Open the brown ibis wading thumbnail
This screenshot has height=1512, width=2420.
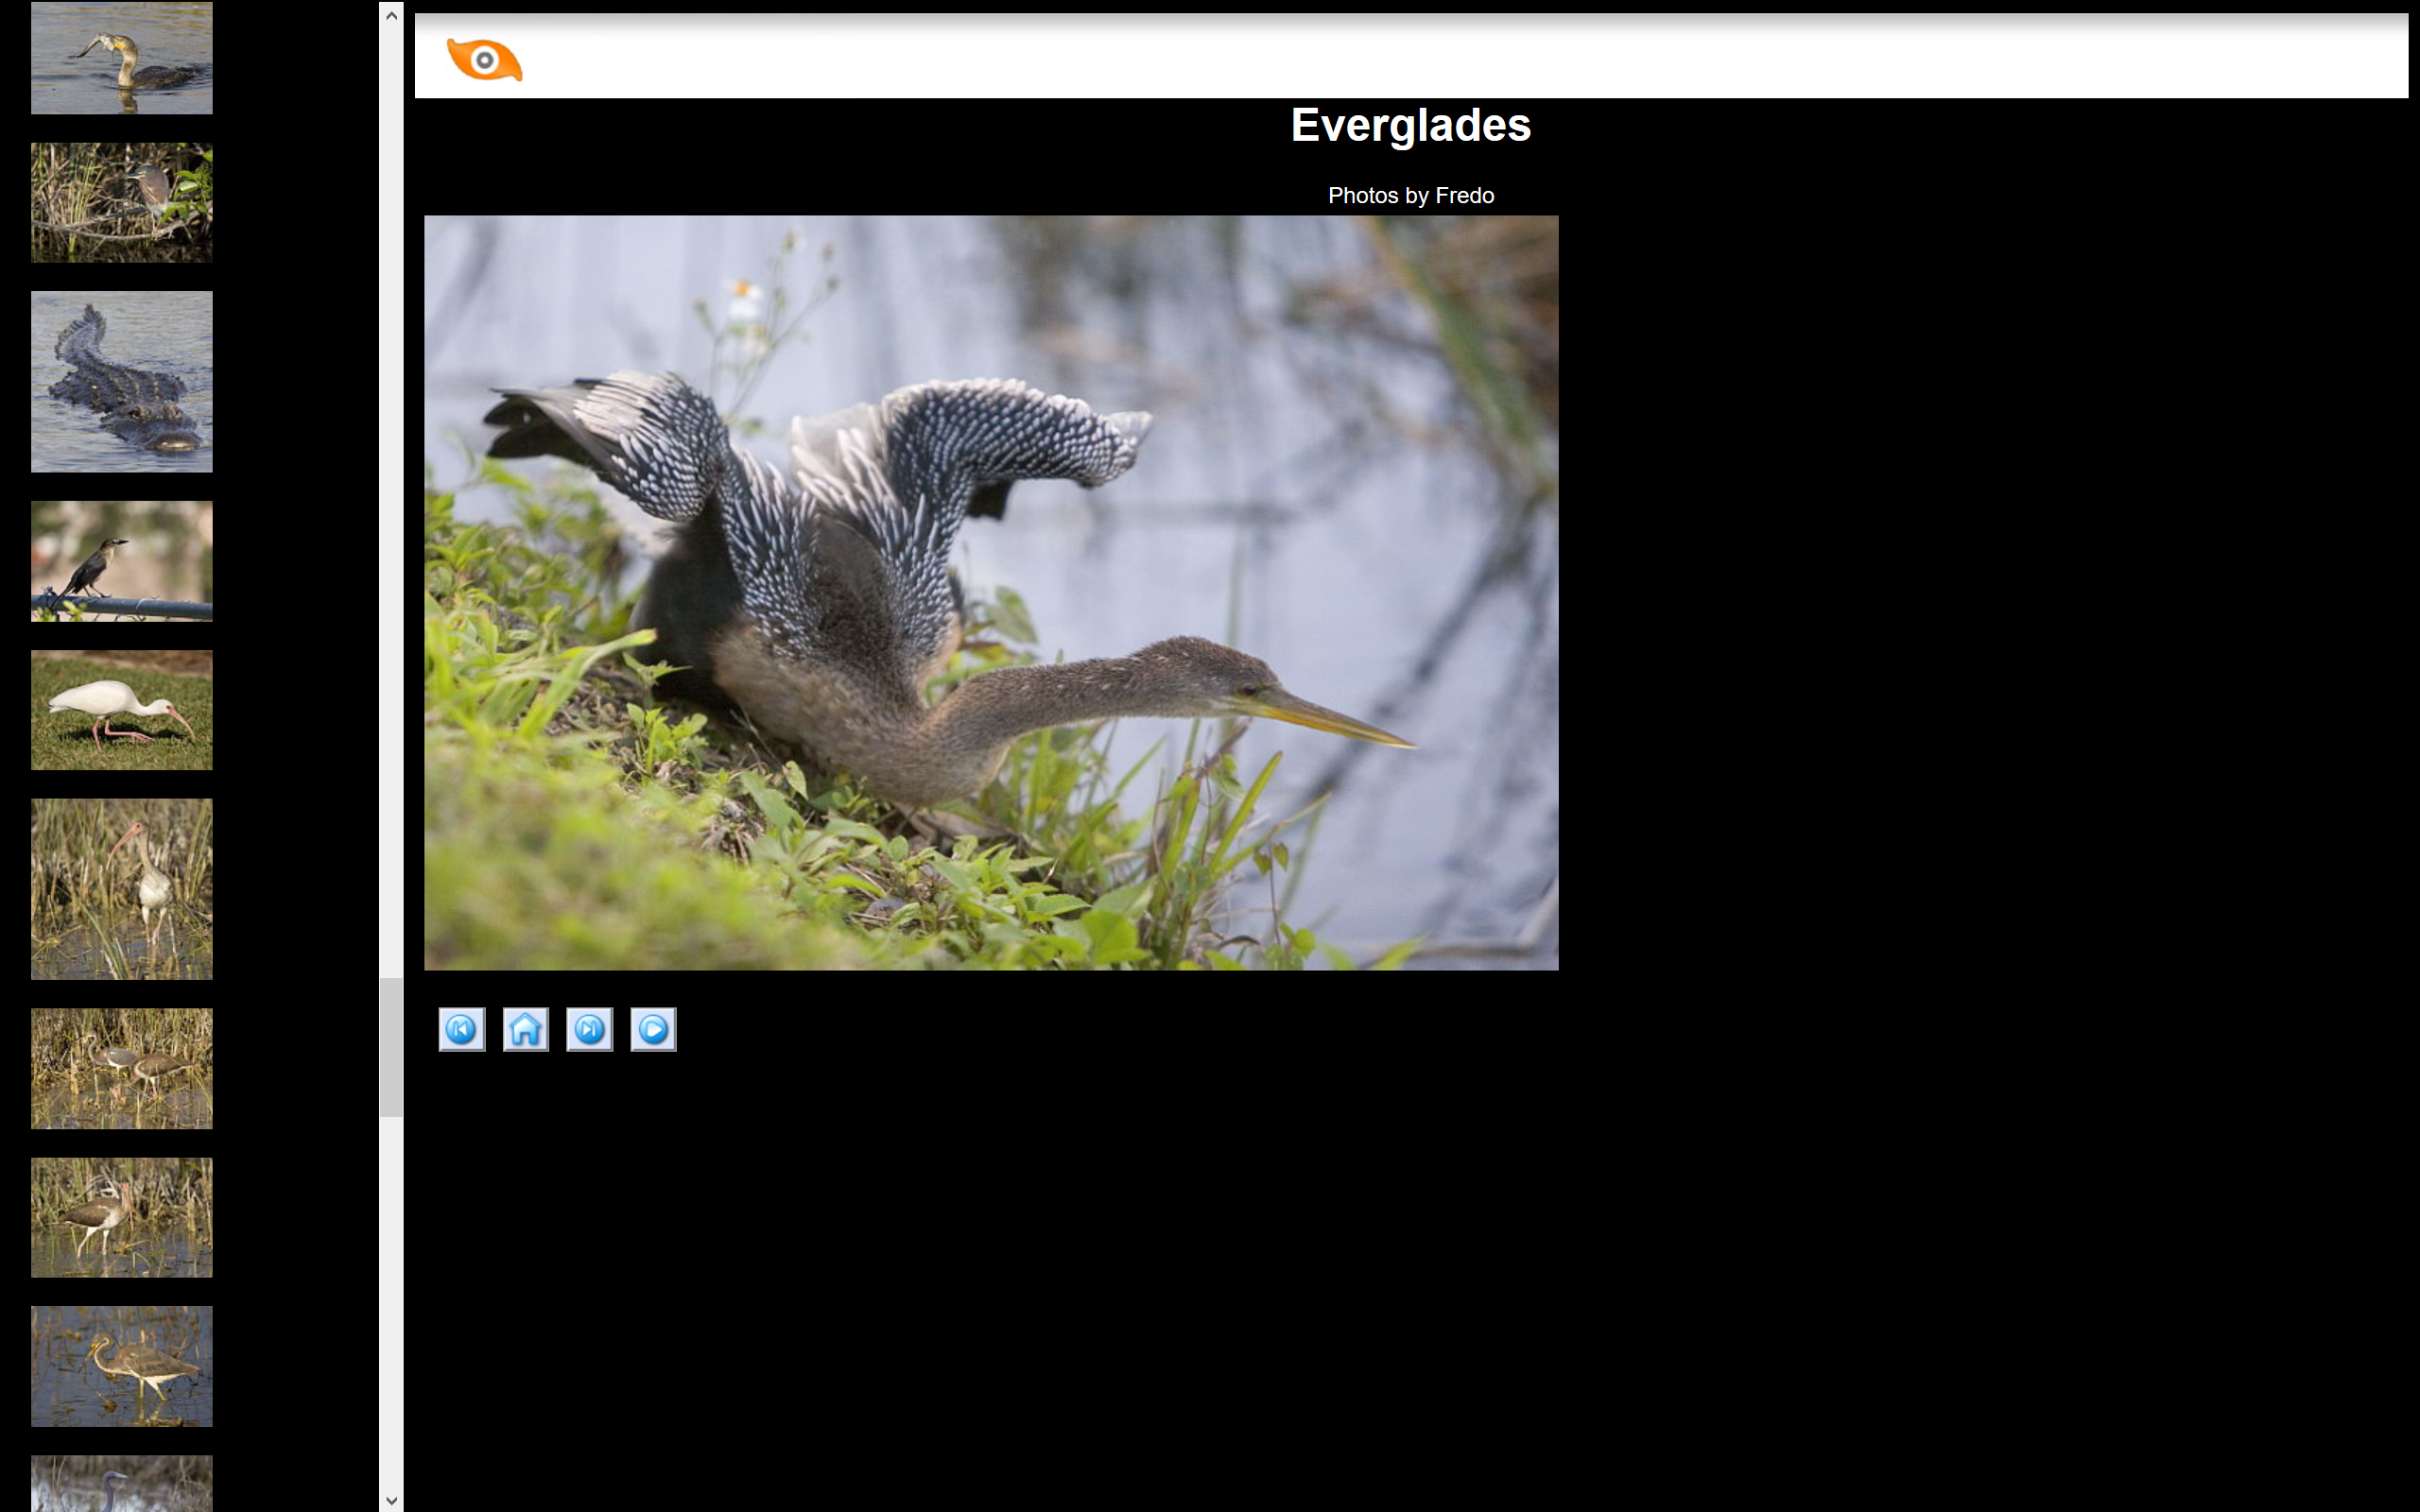(122, 1217)
